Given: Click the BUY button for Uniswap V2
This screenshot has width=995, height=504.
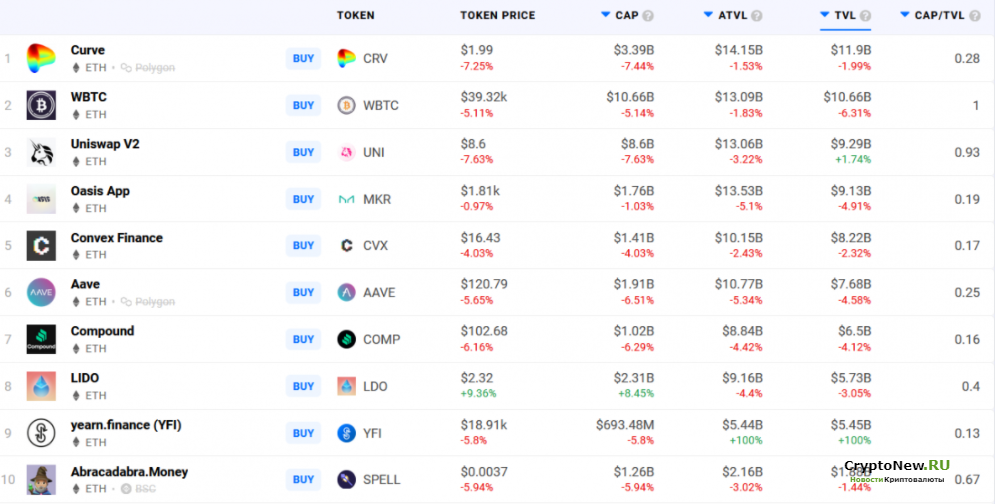Looking at the screenshot, I should pyautogui.click(x=303, y=152).
